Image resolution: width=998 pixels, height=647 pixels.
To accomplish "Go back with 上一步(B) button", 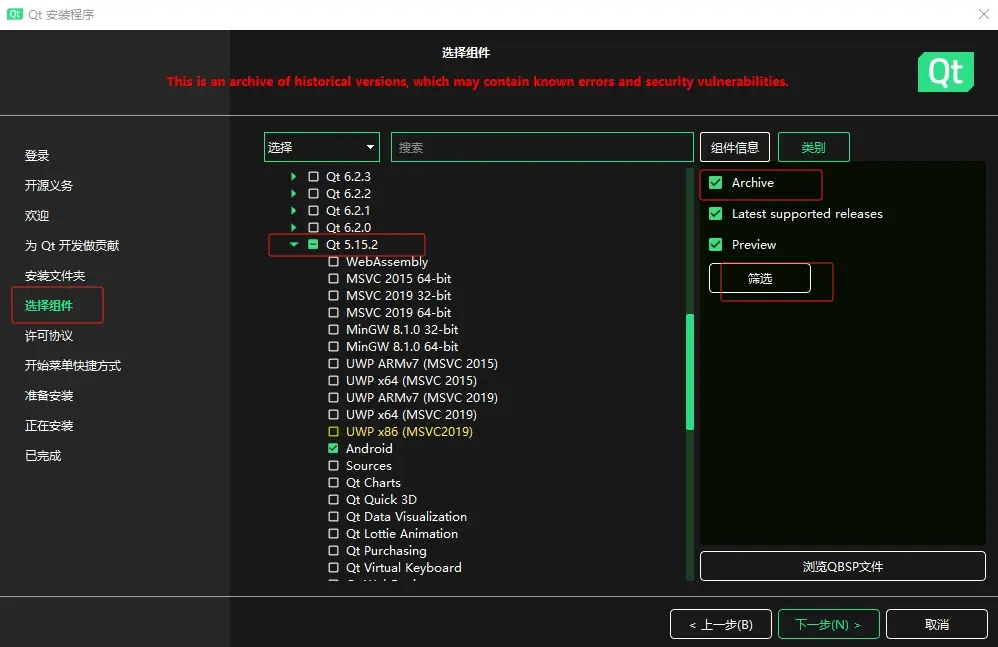I will 720,624.
